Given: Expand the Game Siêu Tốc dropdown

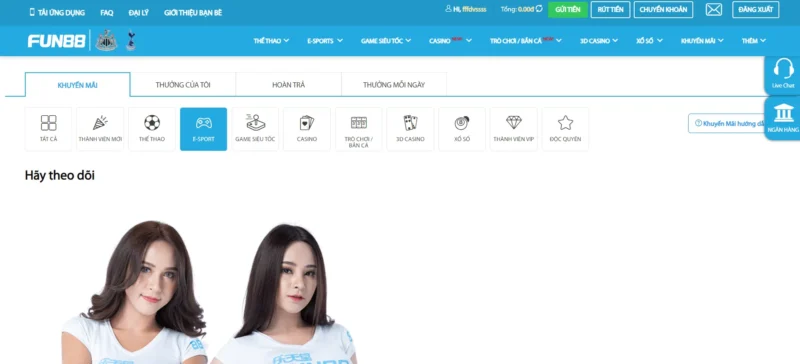Looking at the screenshot, I should tap(386, 41).
